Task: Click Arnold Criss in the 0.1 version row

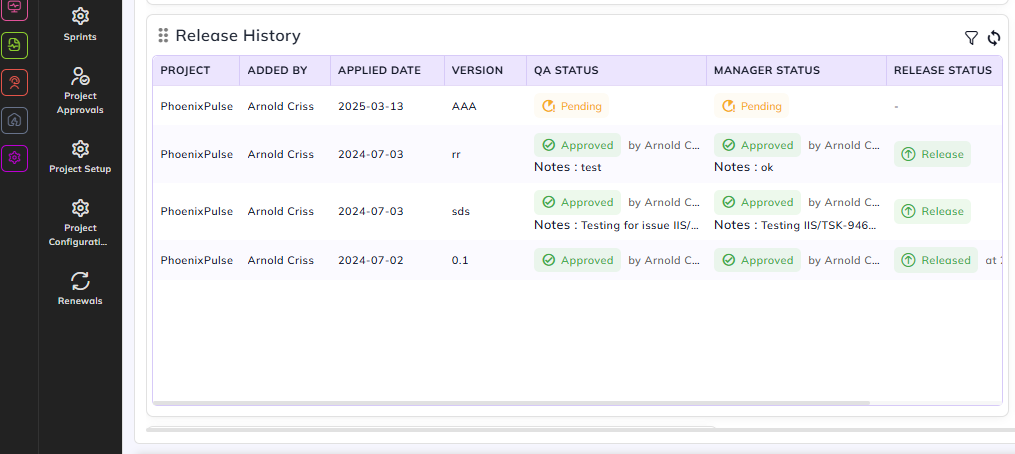Action: point(280,260)
